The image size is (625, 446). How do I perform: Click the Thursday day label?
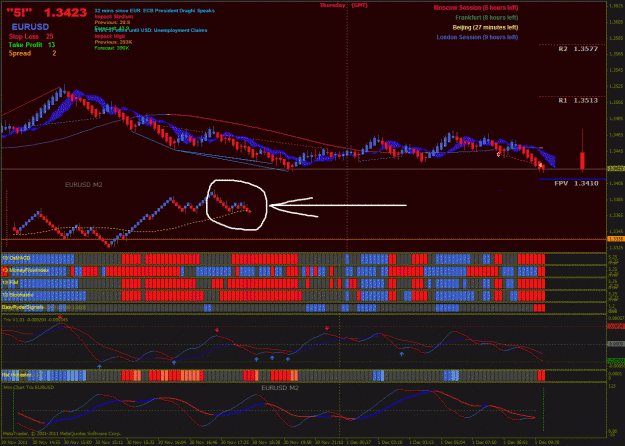click(332, 5)
